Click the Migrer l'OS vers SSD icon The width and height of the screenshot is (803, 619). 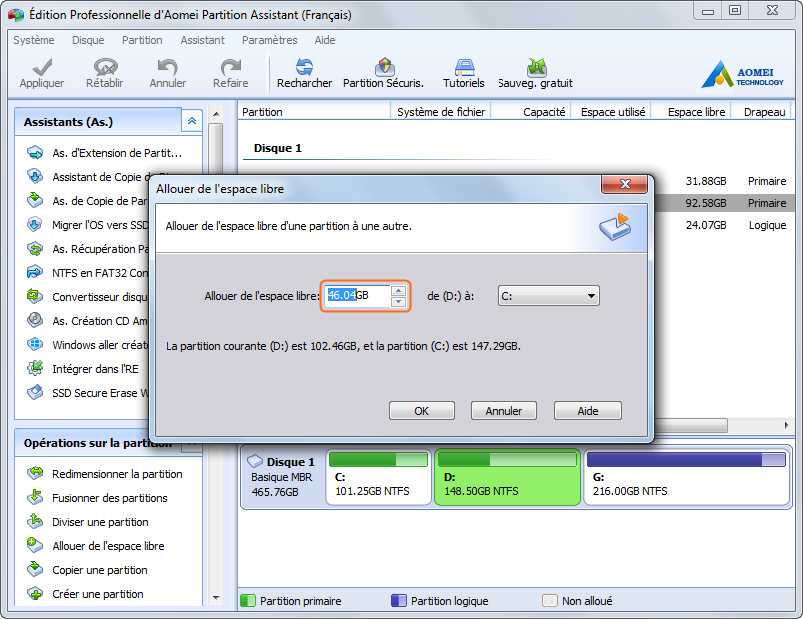(35, 225)
